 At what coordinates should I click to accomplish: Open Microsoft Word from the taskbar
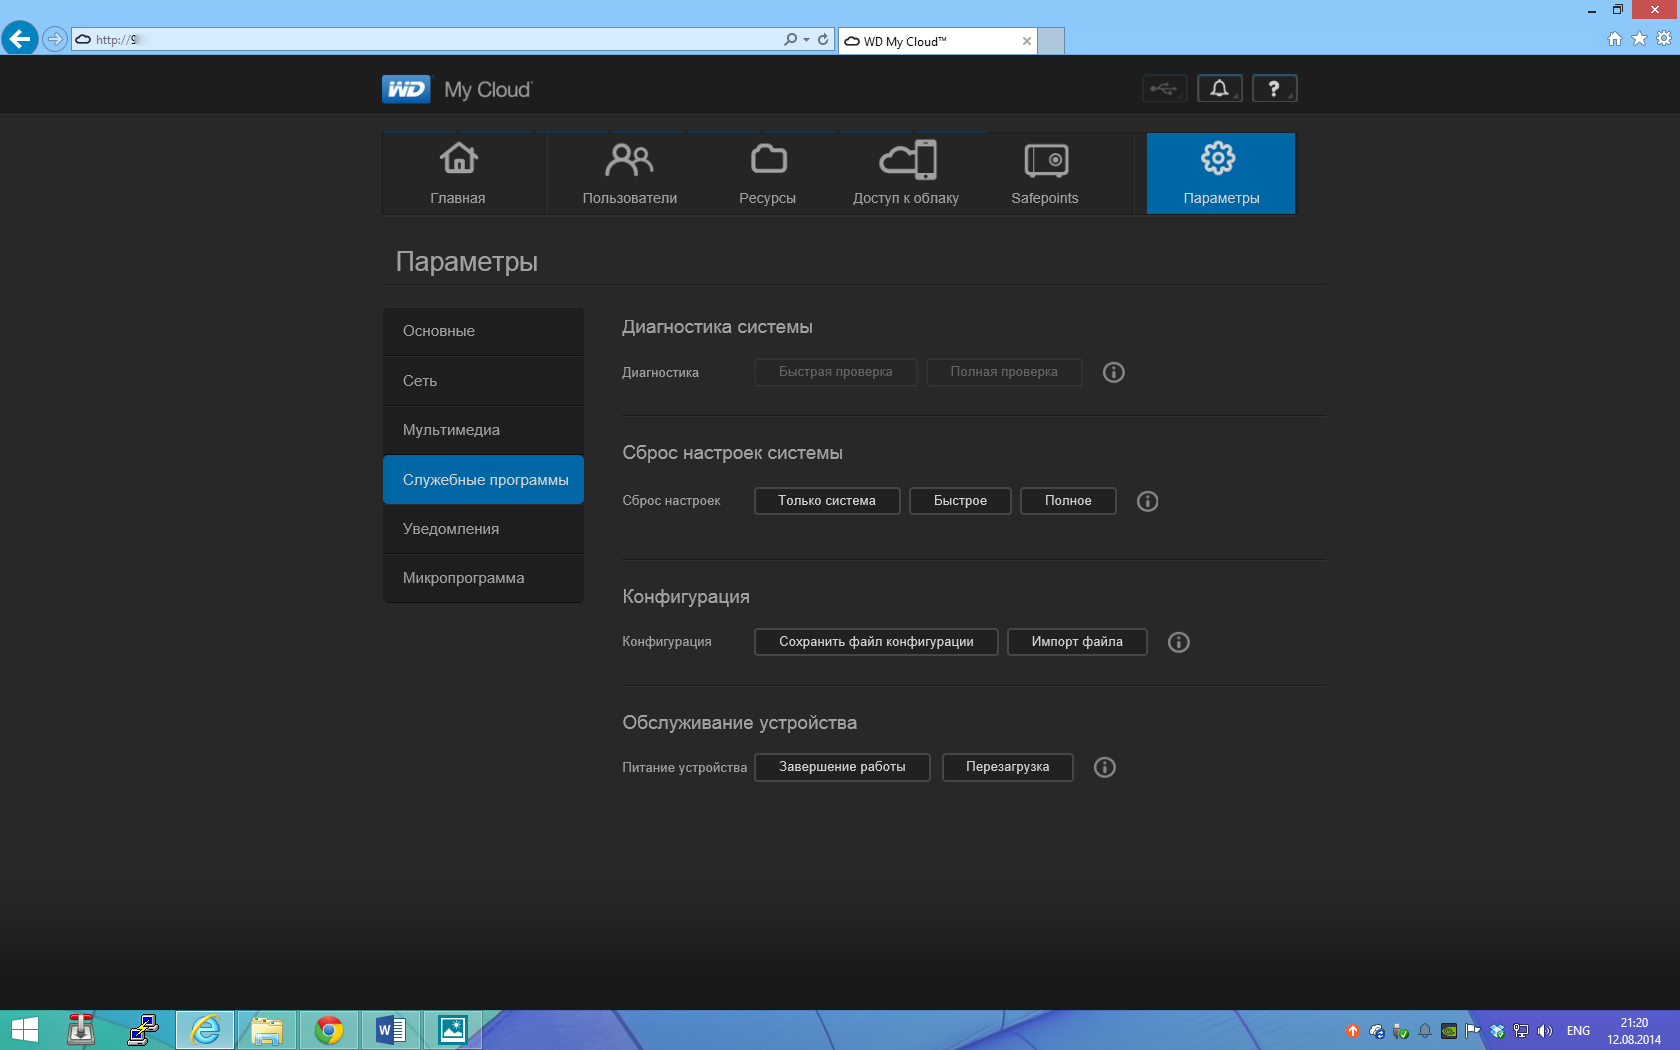(x=391, y=1030)
